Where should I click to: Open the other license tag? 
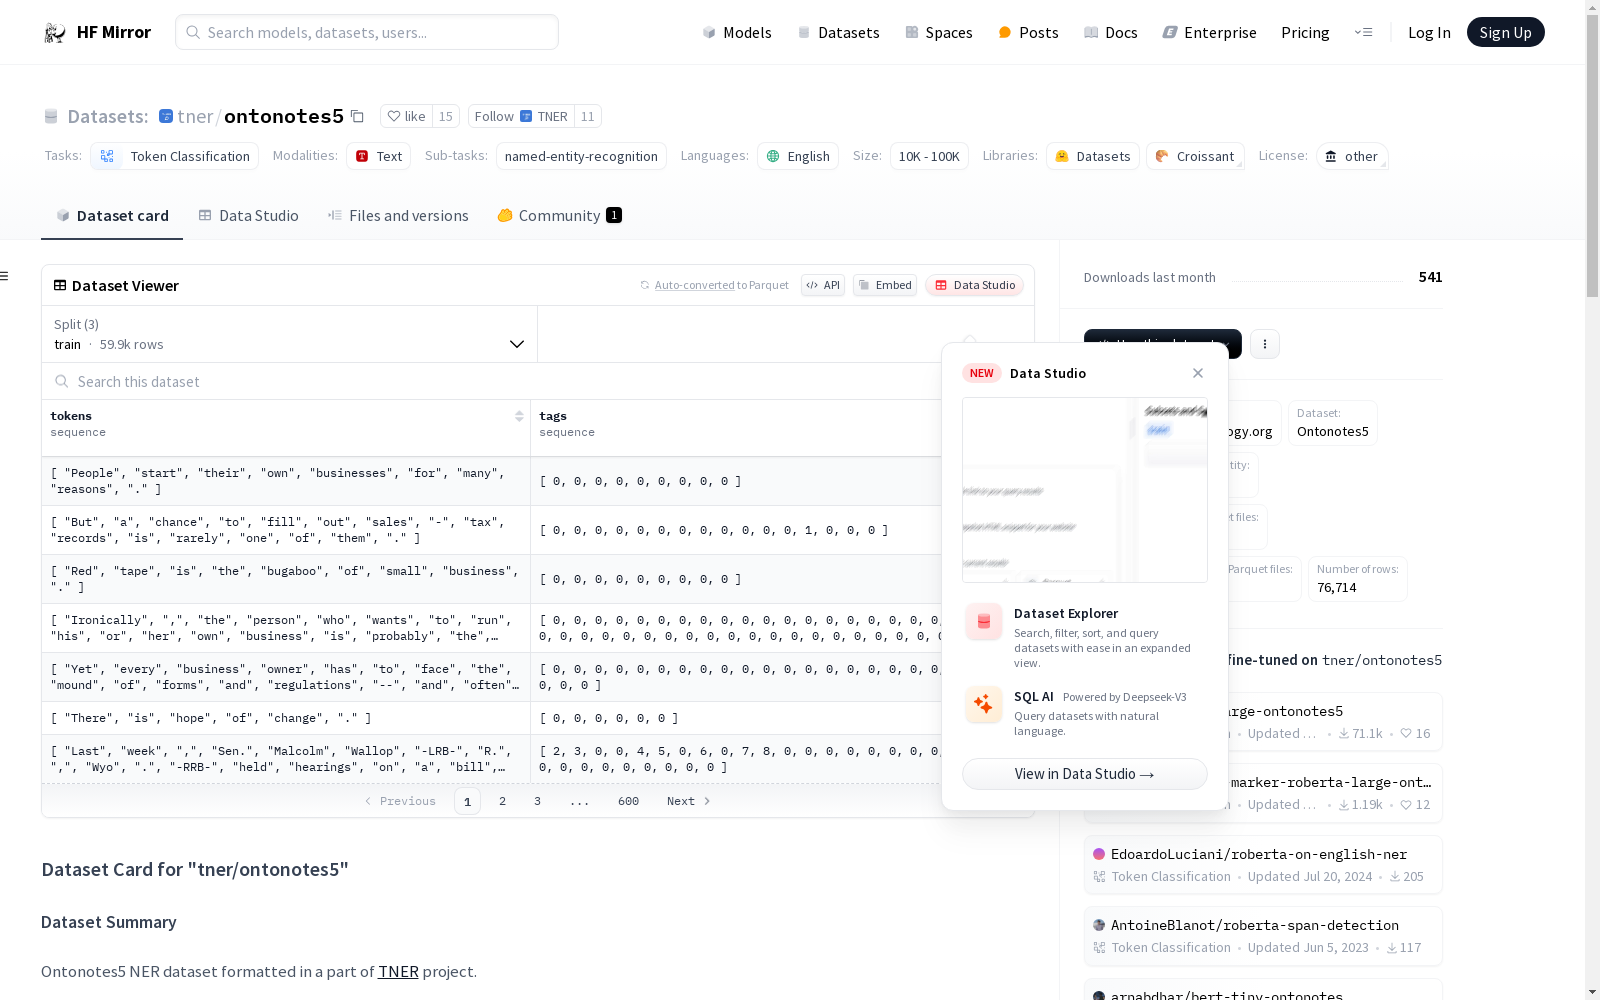(1351, 156)
